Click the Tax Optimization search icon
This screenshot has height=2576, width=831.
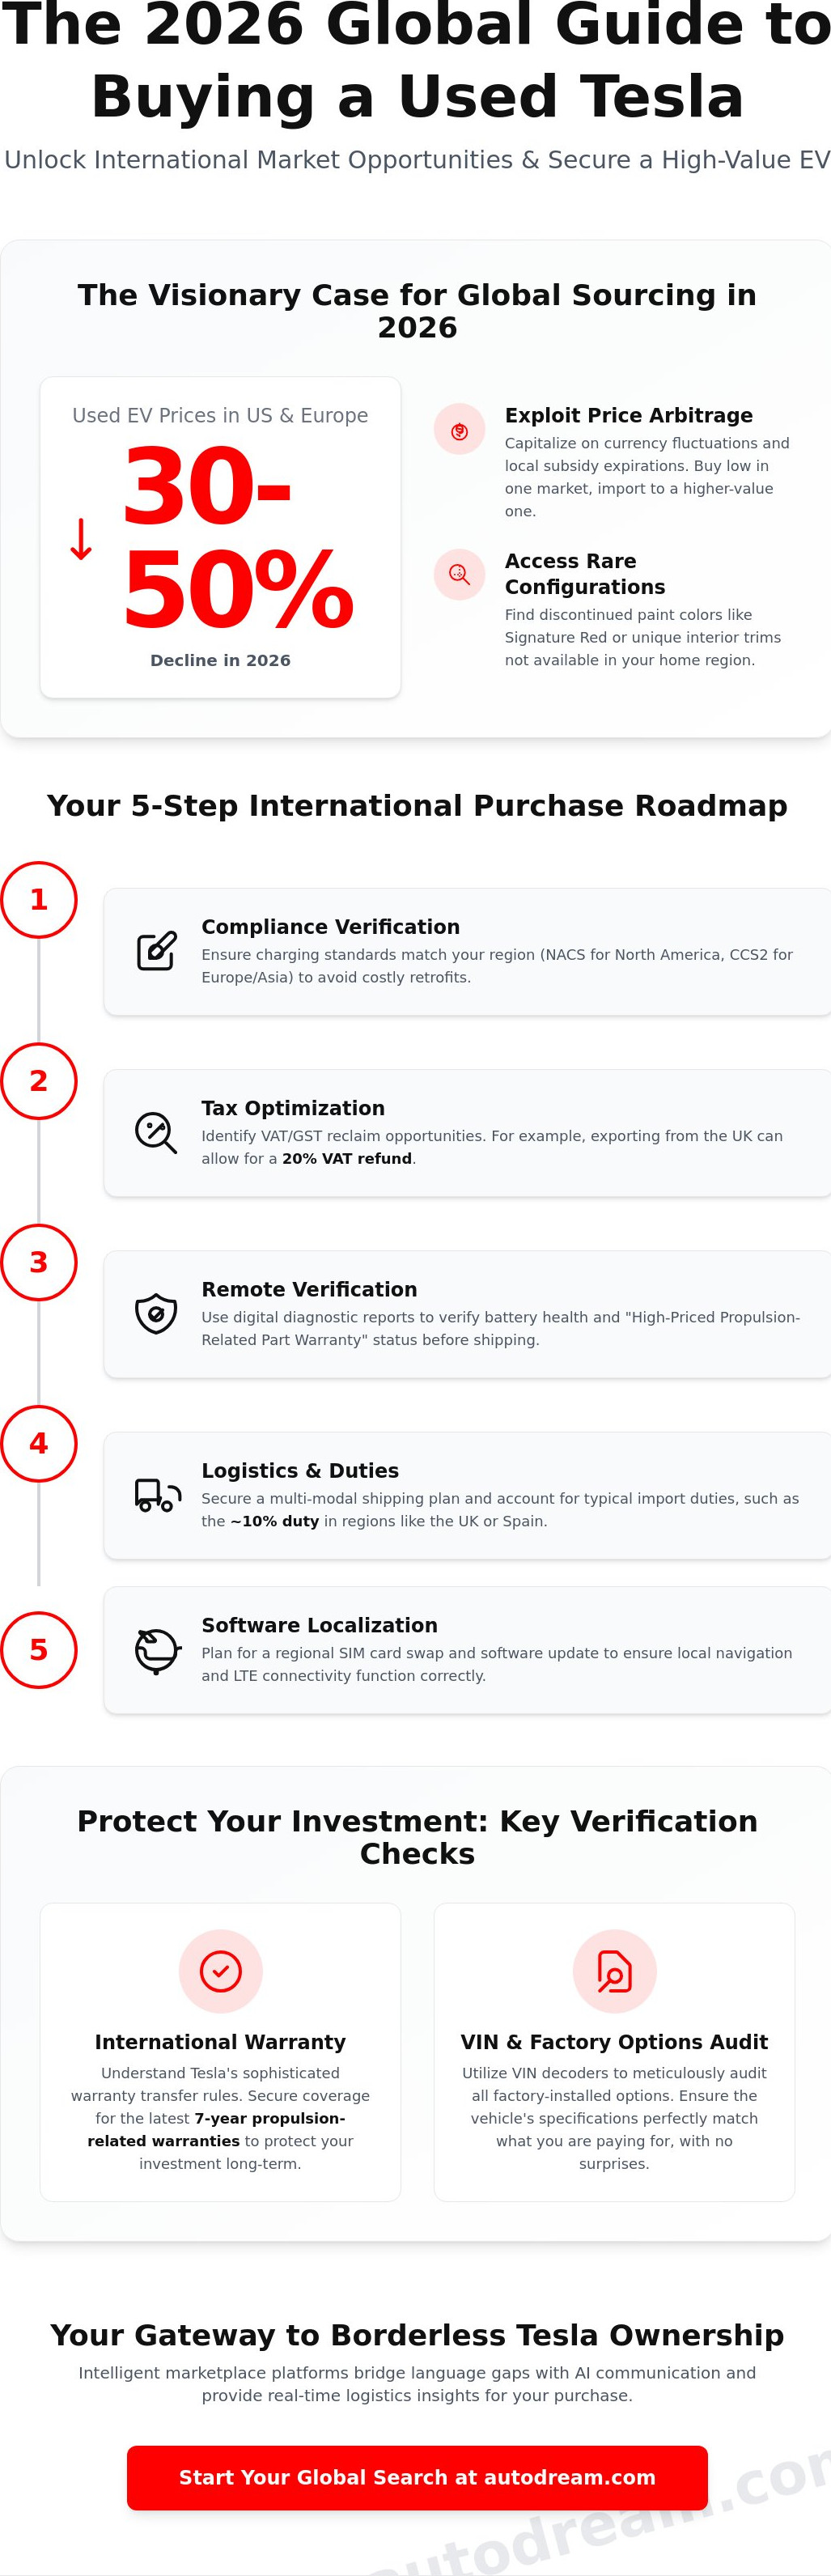point(156,1132)
